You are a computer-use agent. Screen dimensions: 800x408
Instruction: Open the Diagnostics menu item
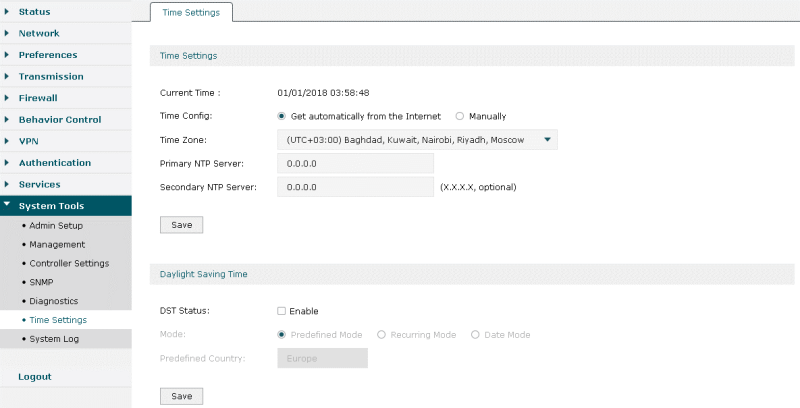pyautogui.click(x=54, y=301)
